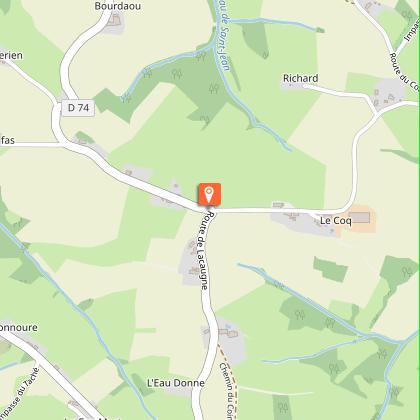Click the building icon below Bourdaou
Screen dimensions: 420x420
tap(114, 20)
